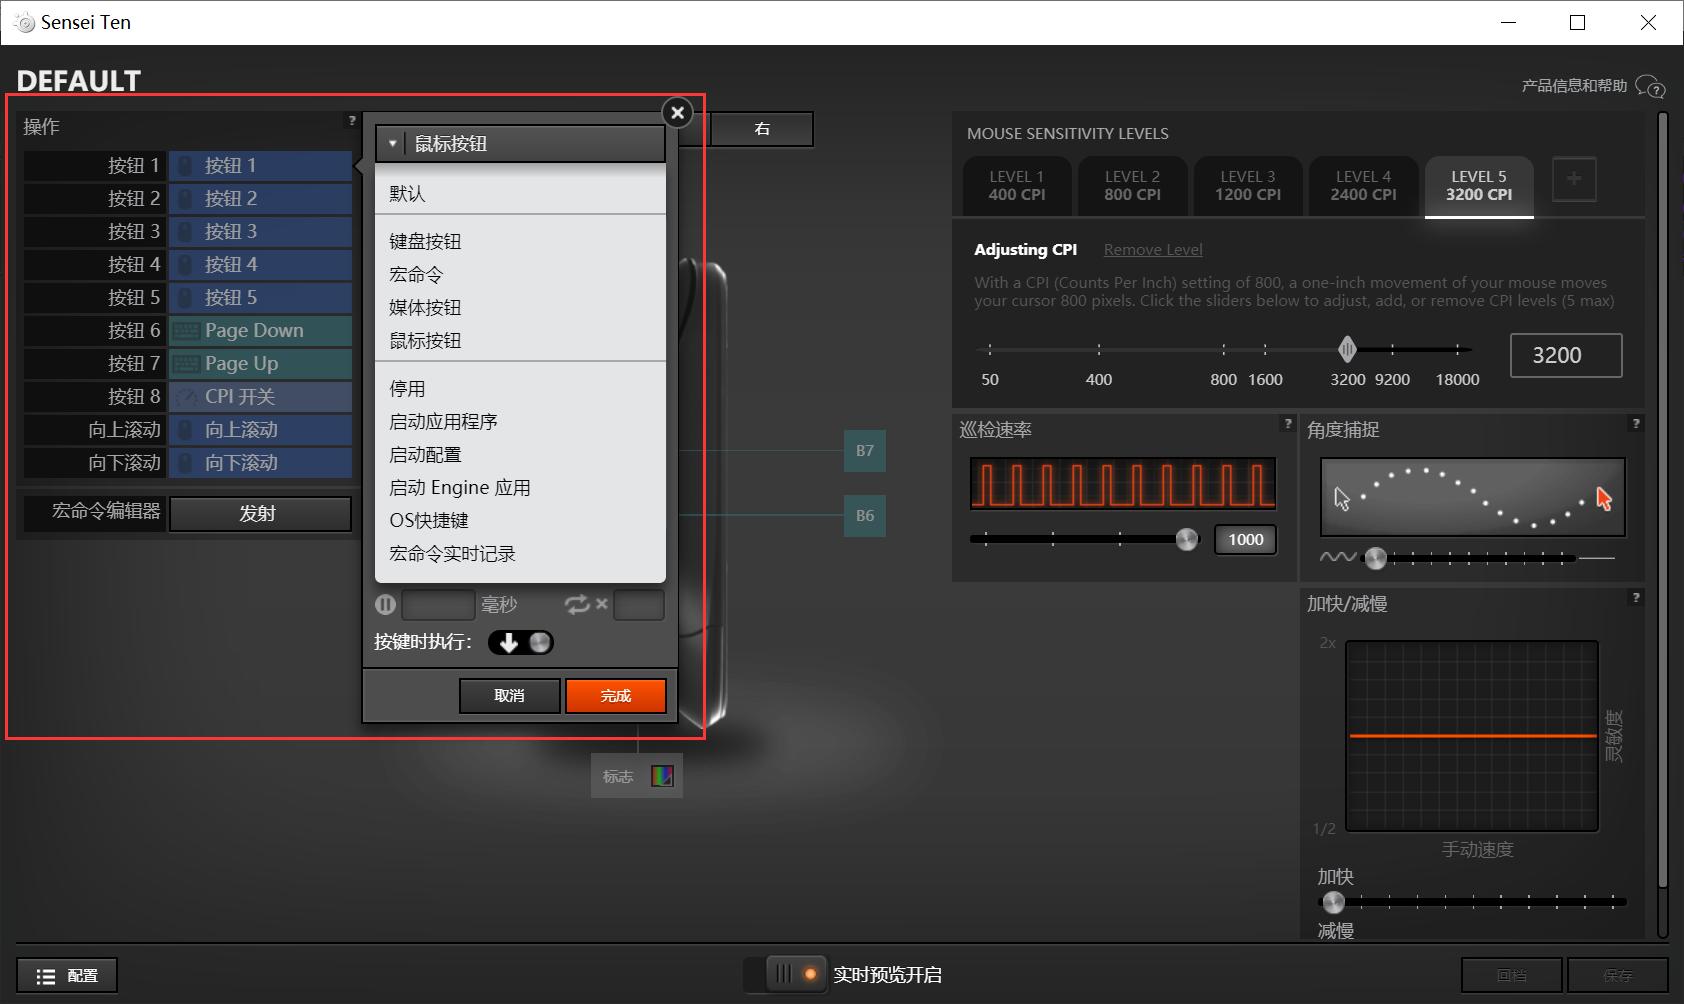Click the mouse icon next to 按钮 1
This screenshot has height=1004, width=1684.
point(187,165)
